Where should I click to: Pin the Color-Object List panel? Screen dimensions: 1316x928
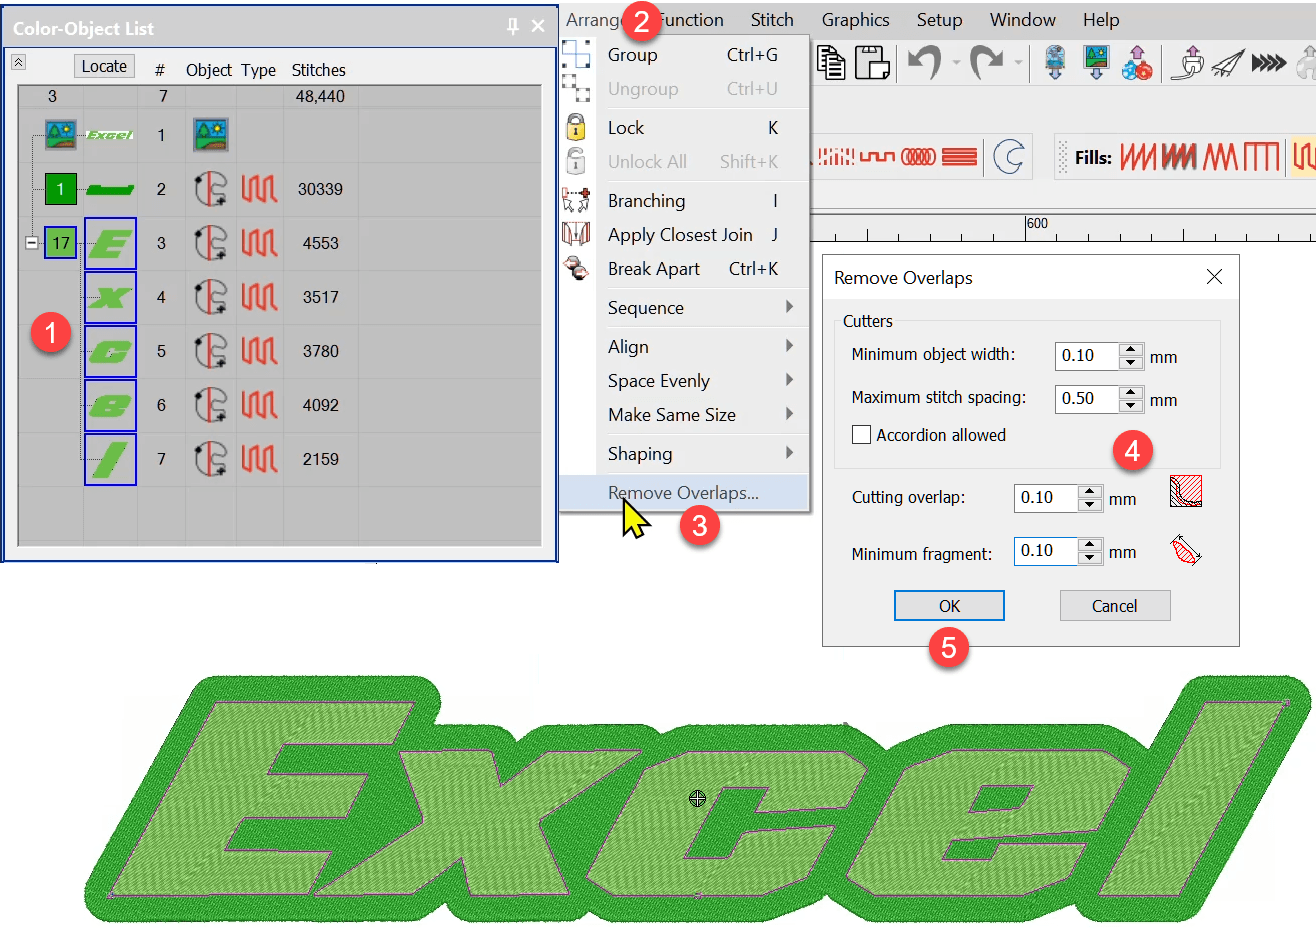[513, 27]
